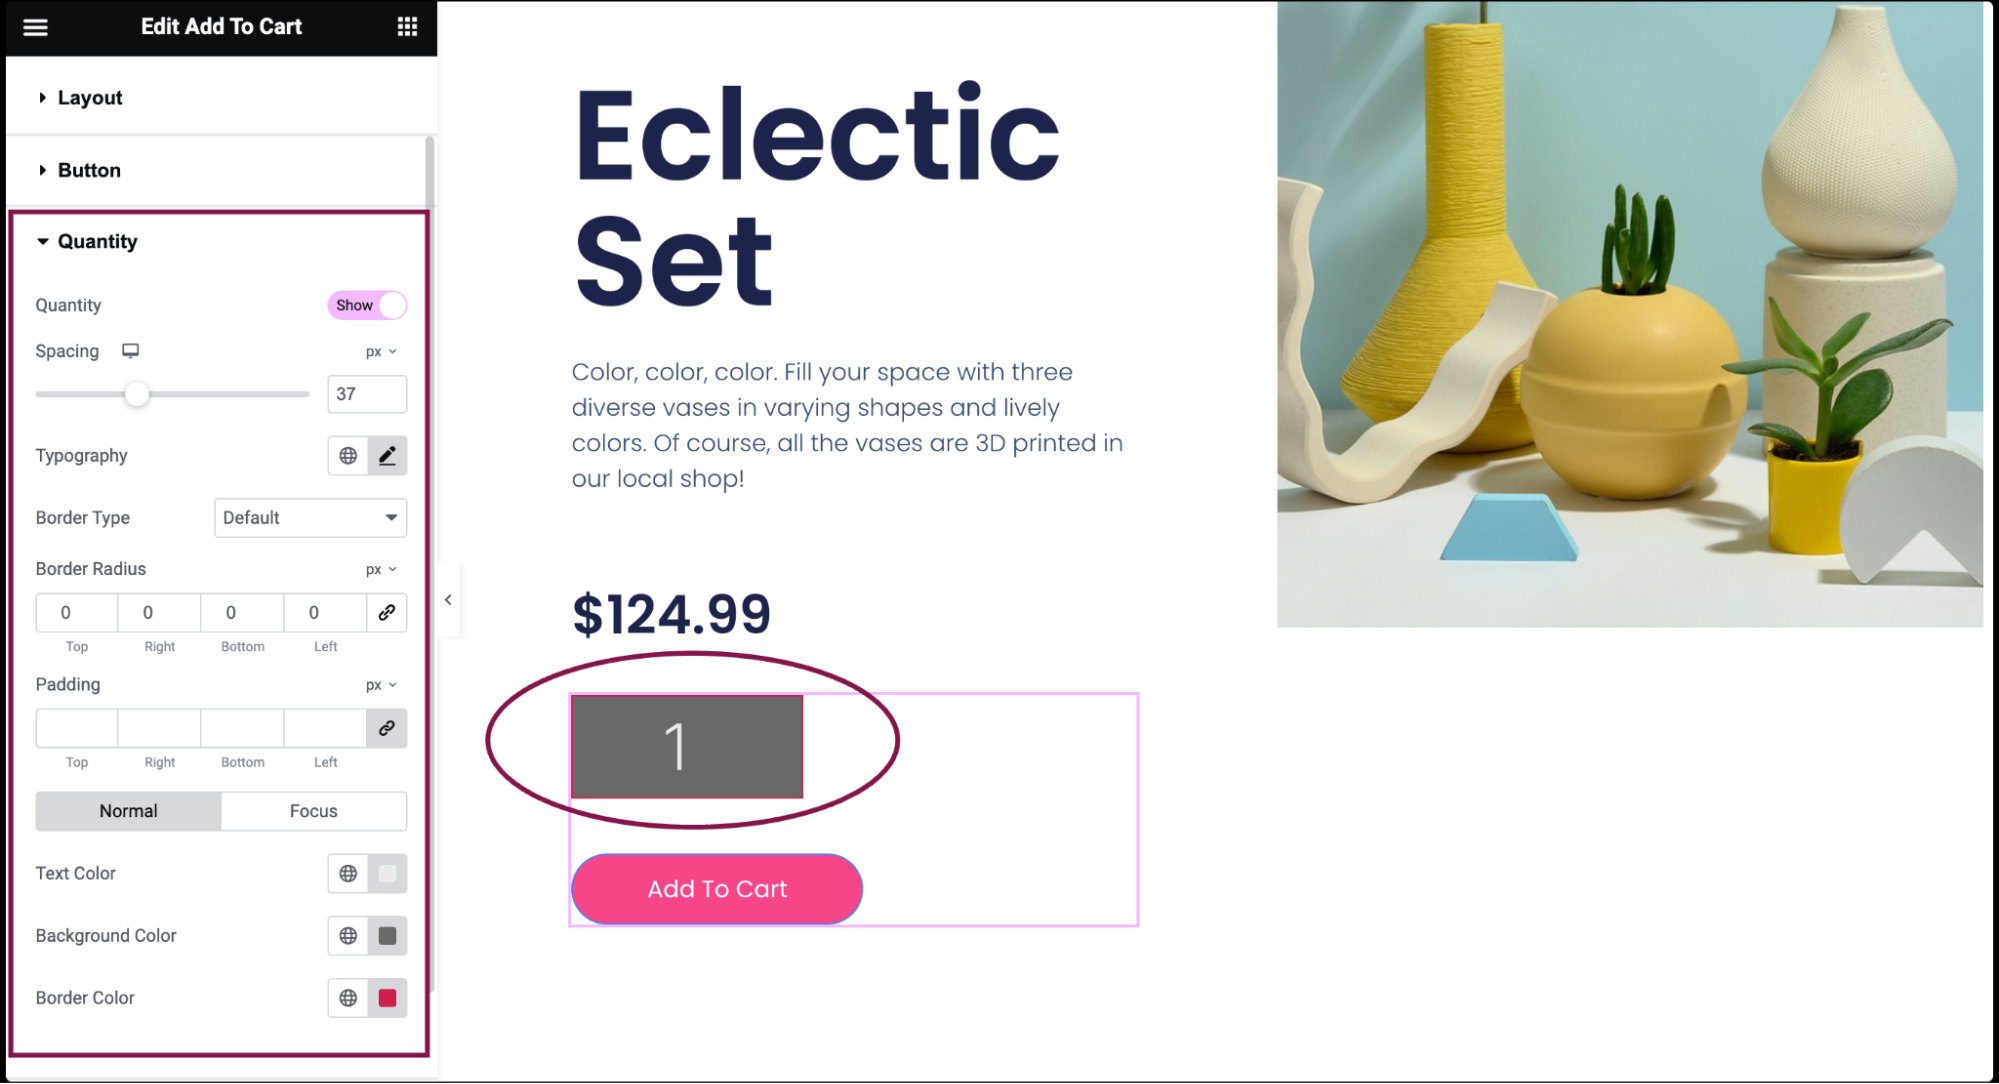Click the typography edit/pencil icon

[x=387, y=455]
